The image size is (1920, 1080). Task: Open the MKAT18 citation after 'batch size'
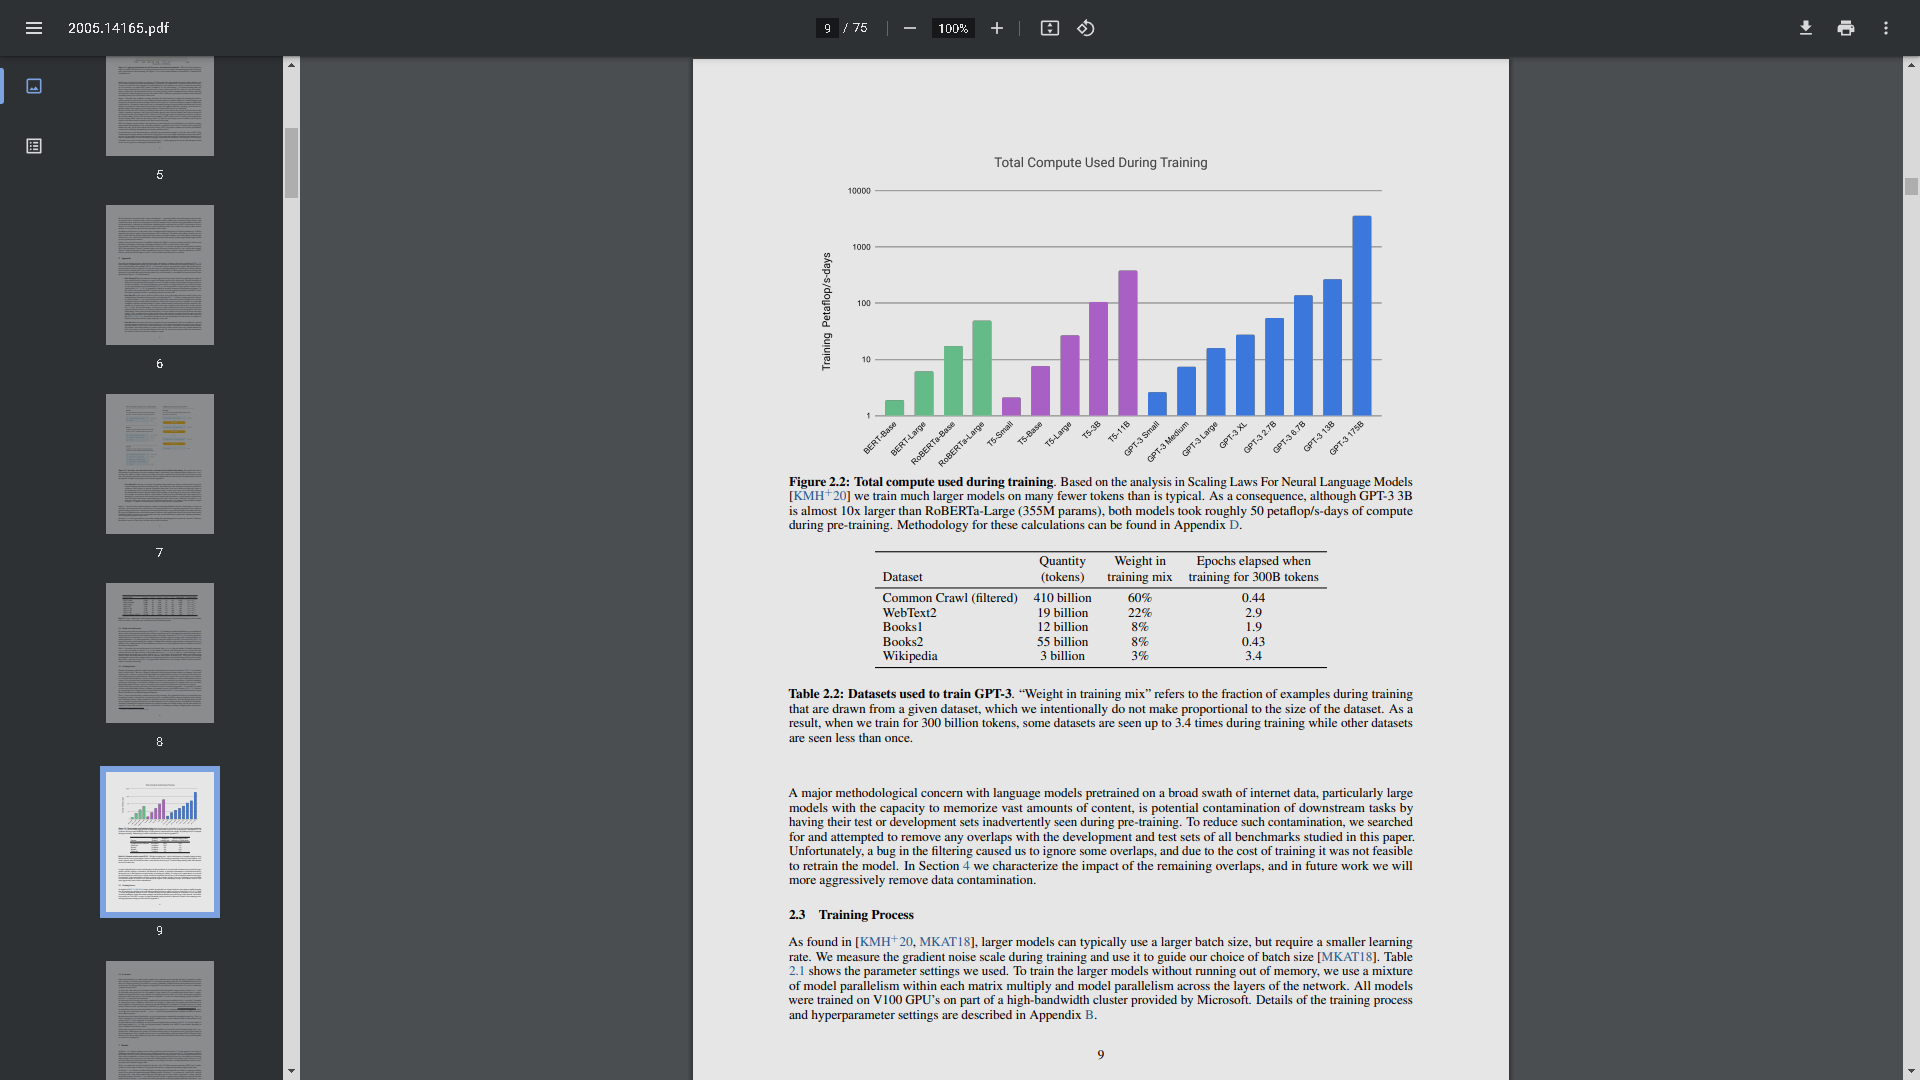coord(1345,957)
